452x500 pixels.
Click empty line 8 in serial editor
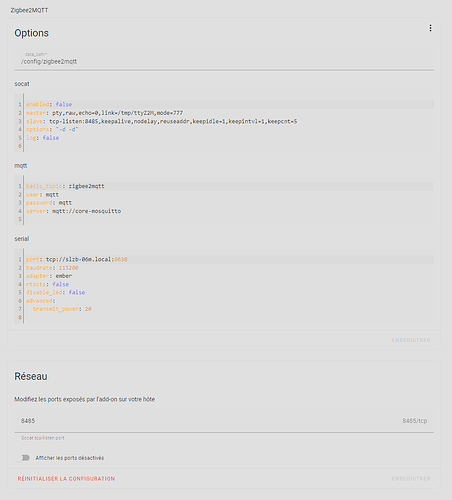[x=229, y=317]
